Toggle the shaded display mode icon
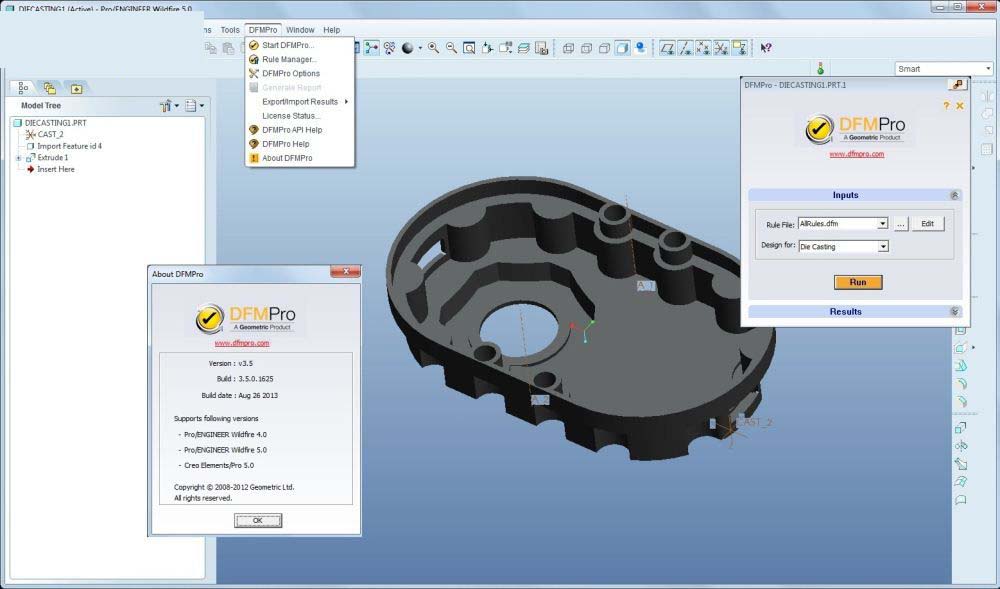 pyautogui.click(x=622, y=47)
